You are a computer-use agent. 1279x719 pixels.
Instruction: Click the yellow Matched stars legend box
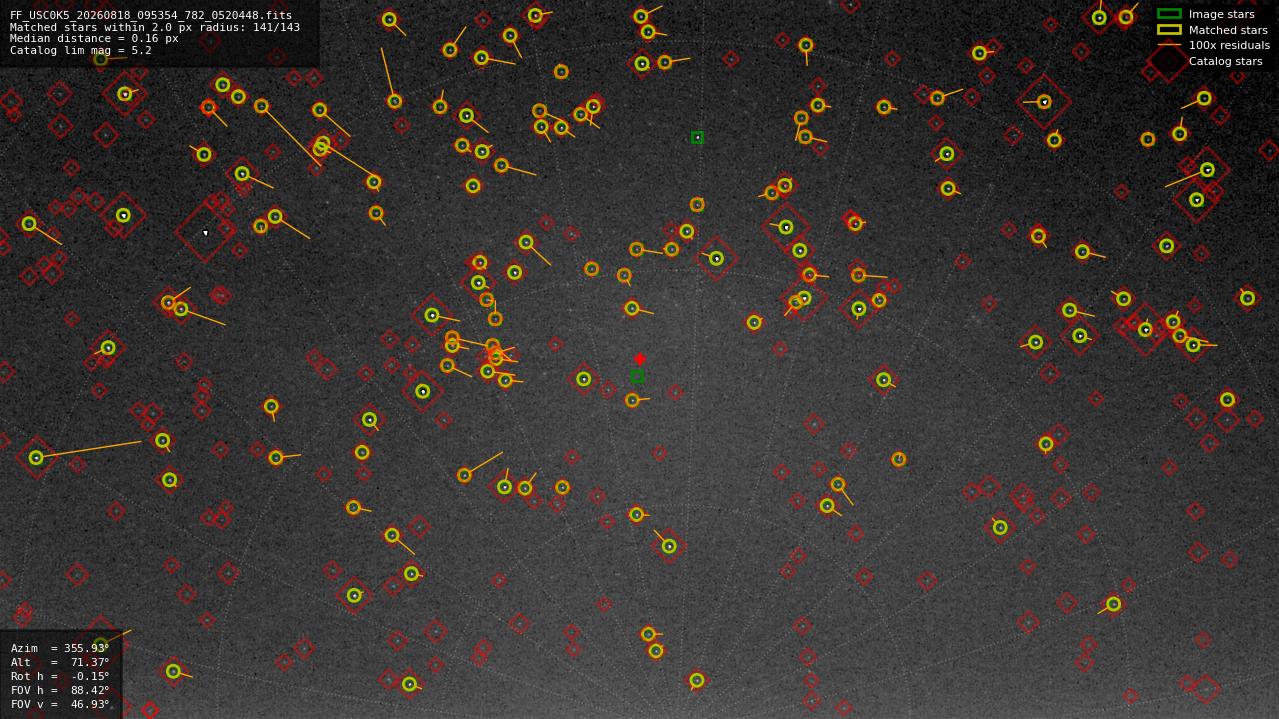[x=1169, y=30]
